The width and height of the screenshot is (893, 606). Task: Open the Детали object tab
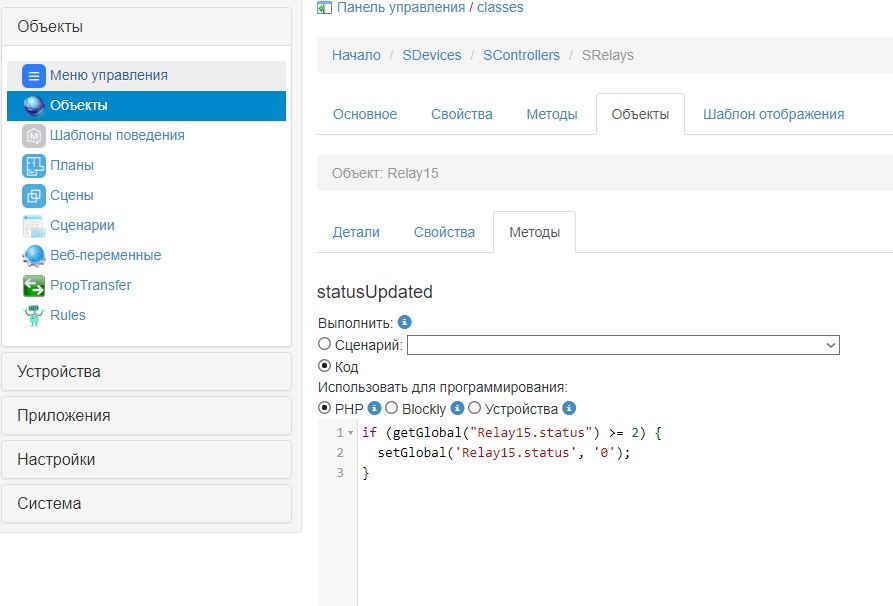[x=356, y=232]
